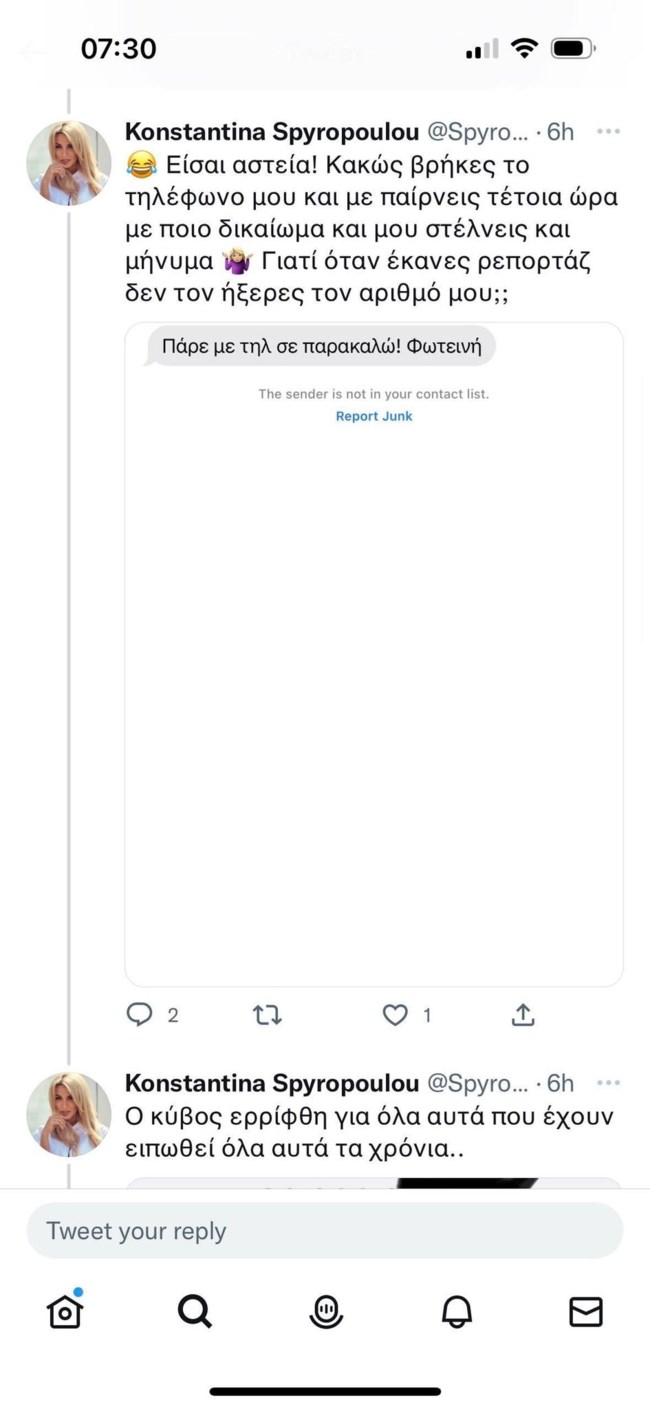Open first tweet's profile avatar
650x1409 pixels.
click(x=68, y=163)
